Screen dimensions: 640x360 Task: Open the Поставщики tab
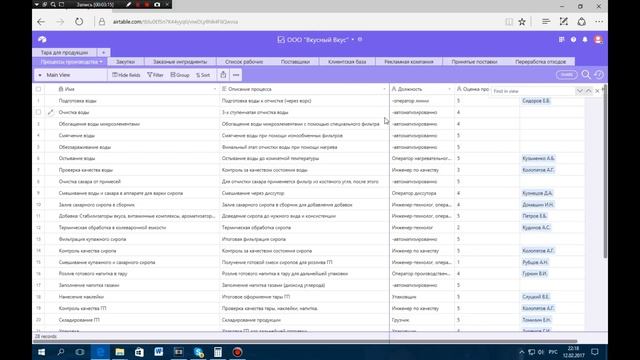[x=296, y=62]
